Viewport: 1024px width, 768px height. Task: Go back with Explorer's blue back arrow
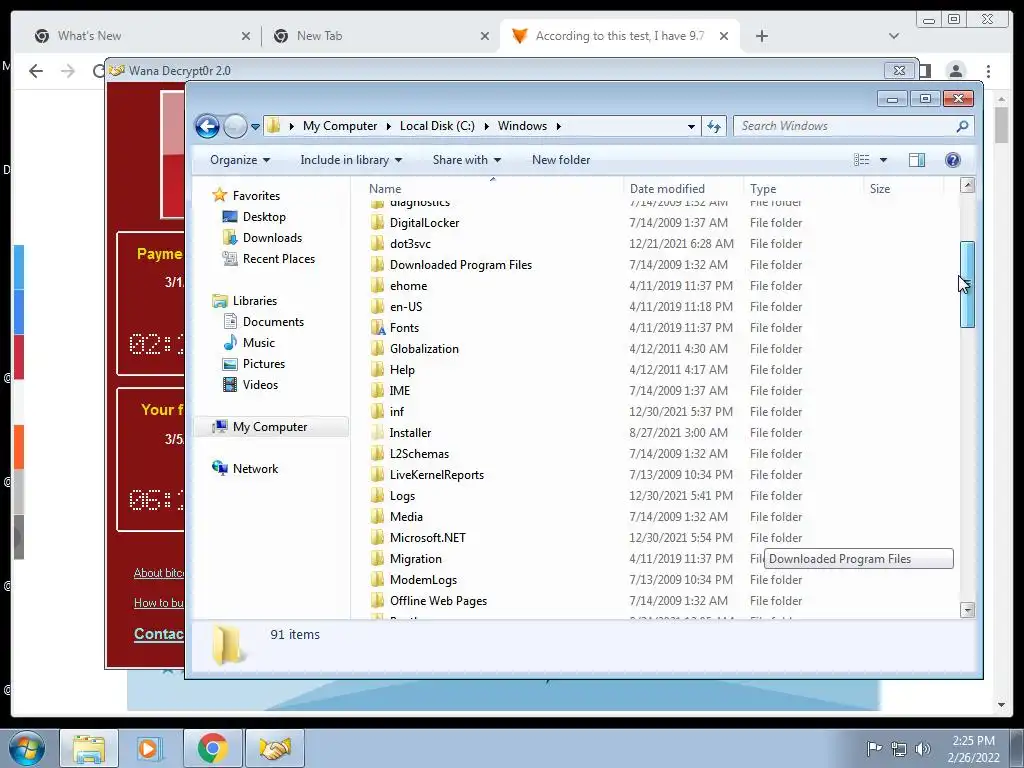[x=208, y=126]
